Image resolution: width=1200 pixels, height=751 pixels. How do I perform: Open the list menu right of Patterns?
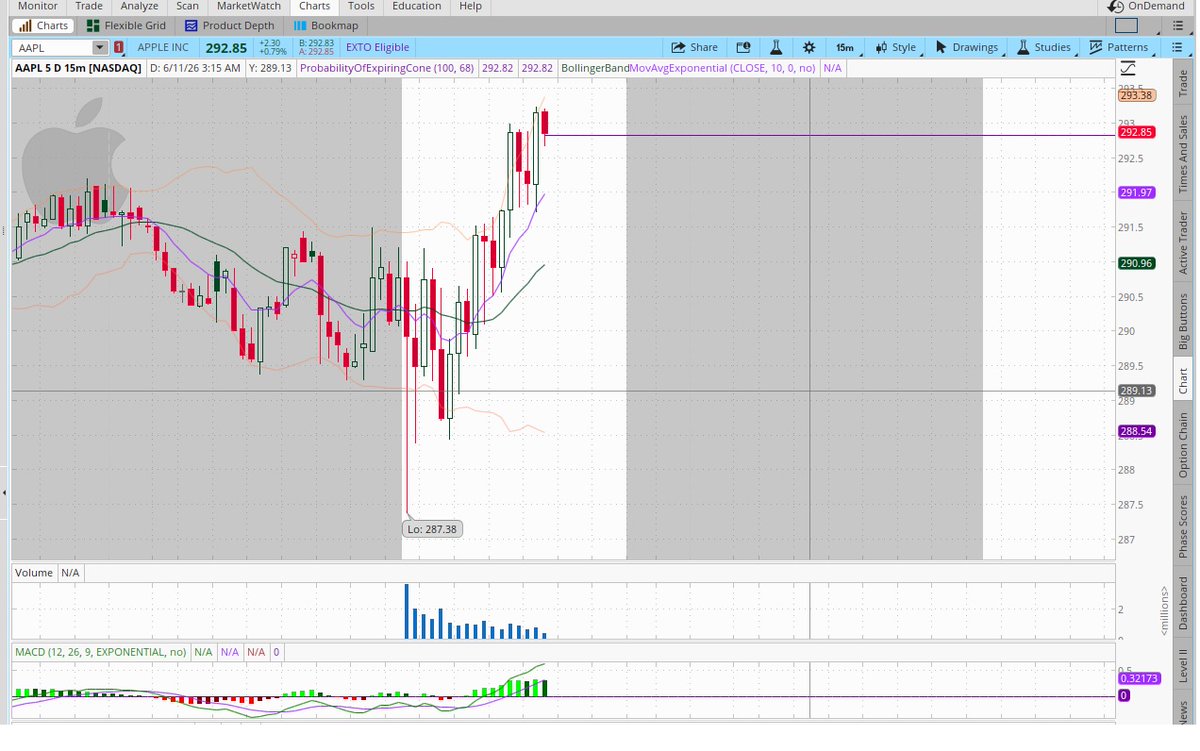click(1176, 47)
